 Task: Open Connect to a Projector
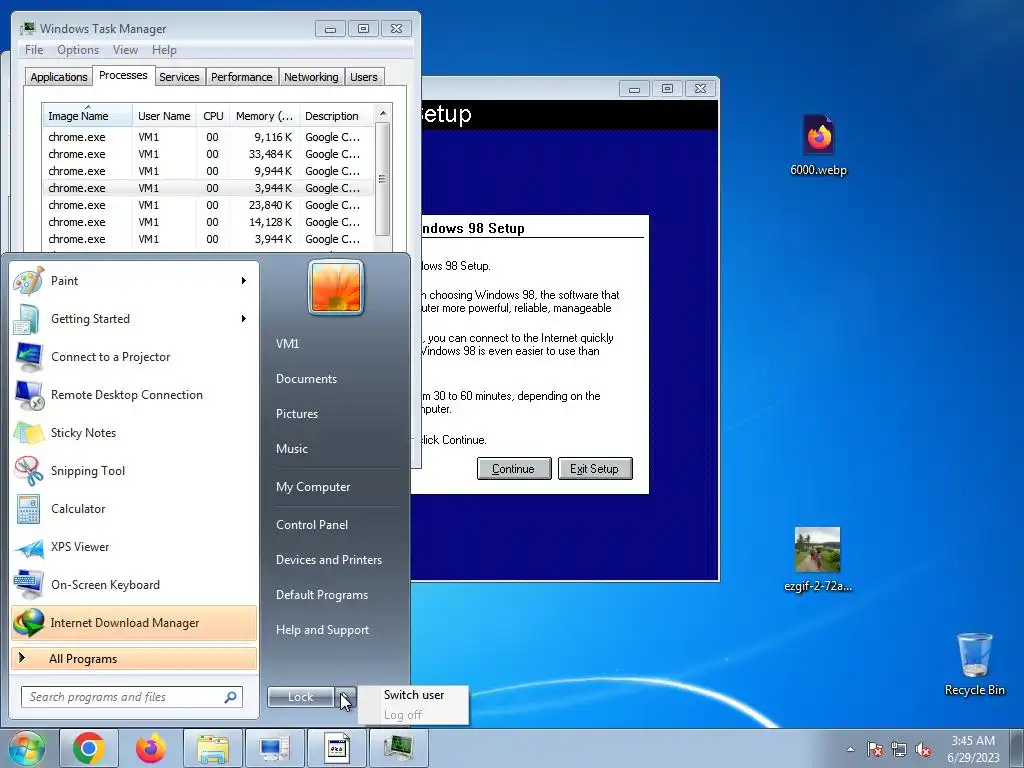(134, 357)
